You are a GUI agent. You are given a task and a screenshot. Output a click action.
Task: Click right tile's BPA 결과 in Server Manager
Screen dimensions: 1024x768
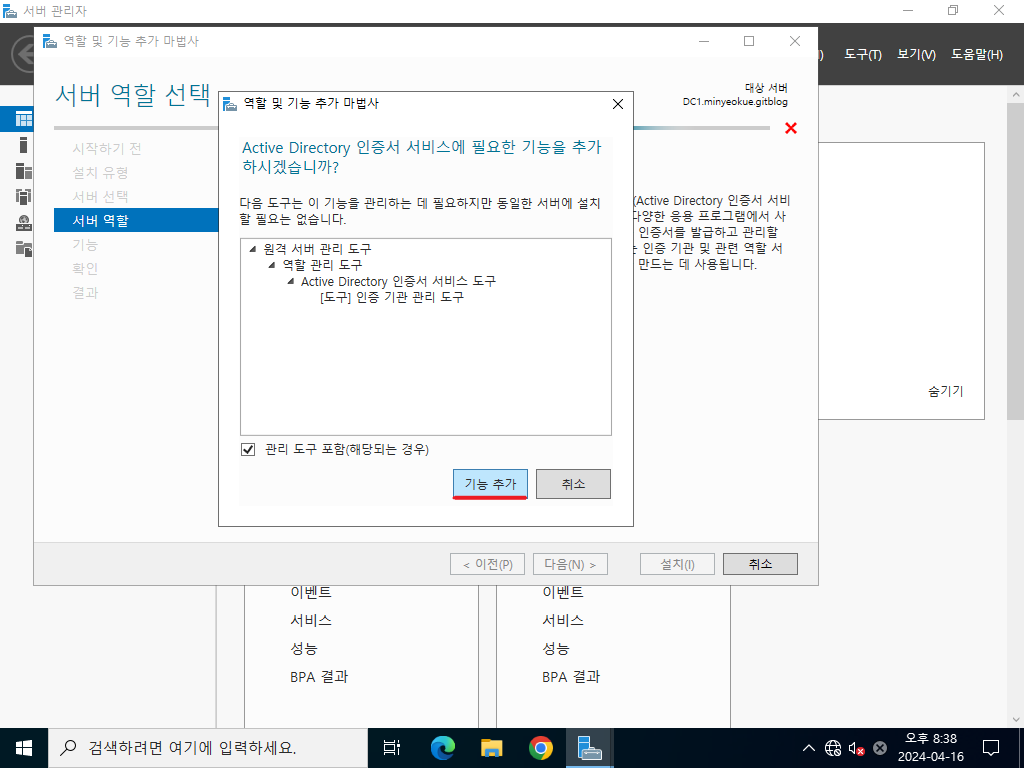point(571,677)
